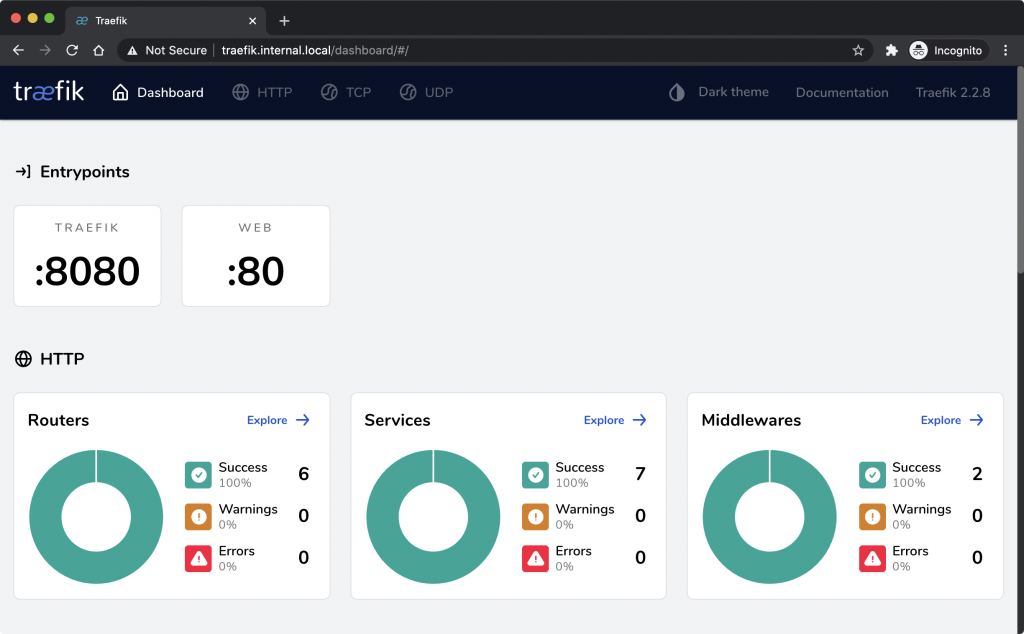
Task: Click the Routers Success checkmark icon
Action: coord(198,475)
